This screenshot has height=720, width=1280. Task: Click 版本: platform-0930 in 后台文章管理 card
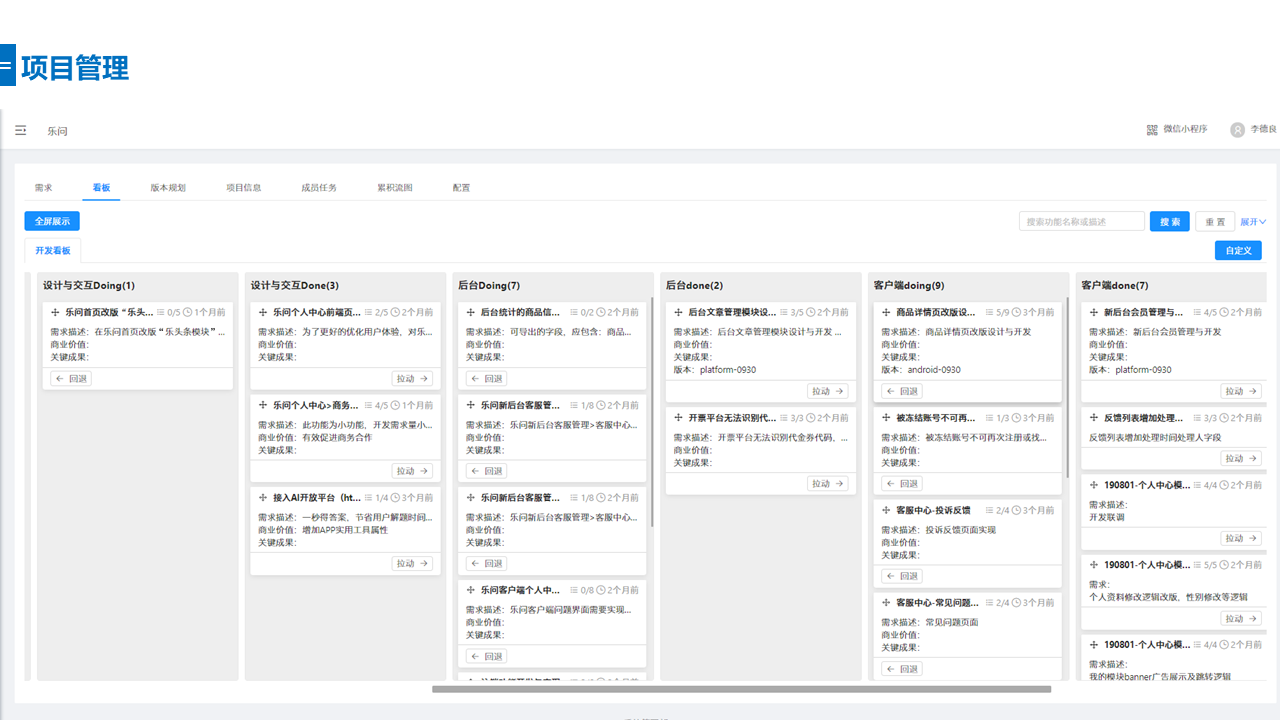(x=714, y=370)
